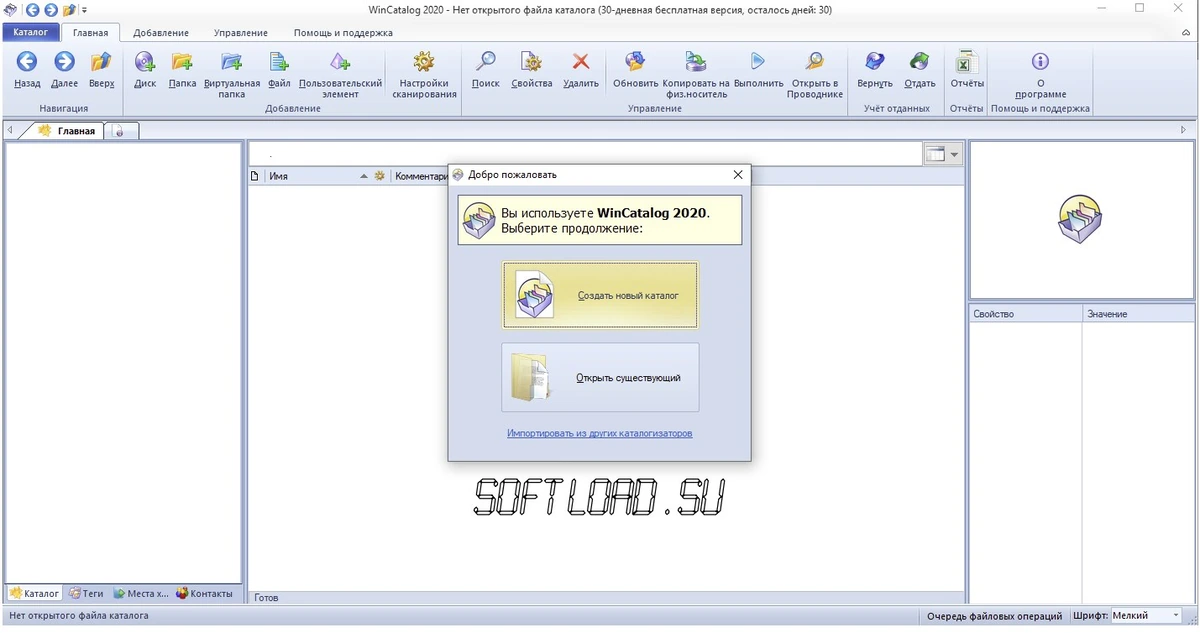
Task: Switch to the Теги bottom panel tab
Action: (x=86, y=593)
